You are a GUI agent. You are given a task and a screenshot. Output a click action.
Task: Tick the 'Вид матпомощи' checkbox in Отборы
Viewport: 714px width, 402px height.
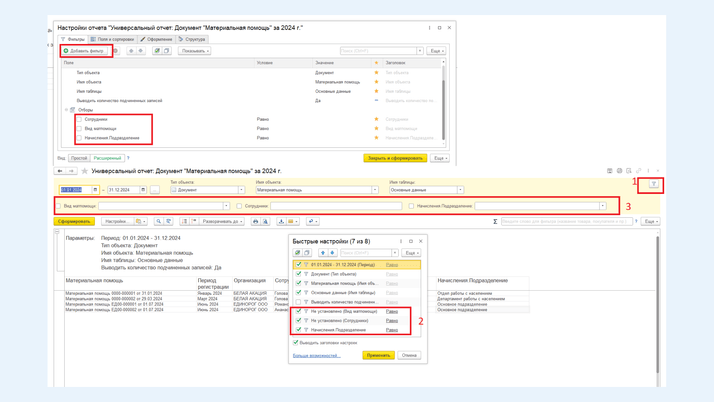point(80,128)
